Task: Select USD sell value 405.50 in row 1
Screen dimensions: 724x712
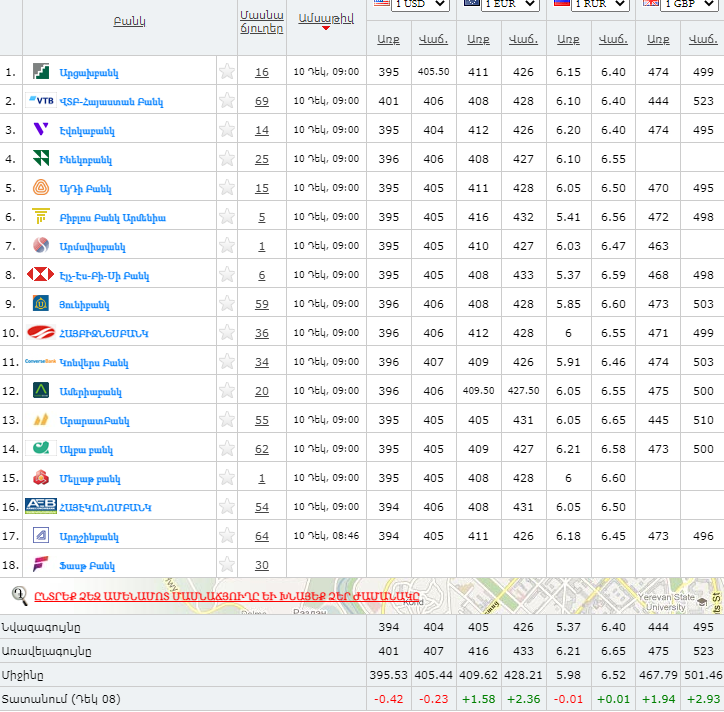Action: (x=434, y=72)
